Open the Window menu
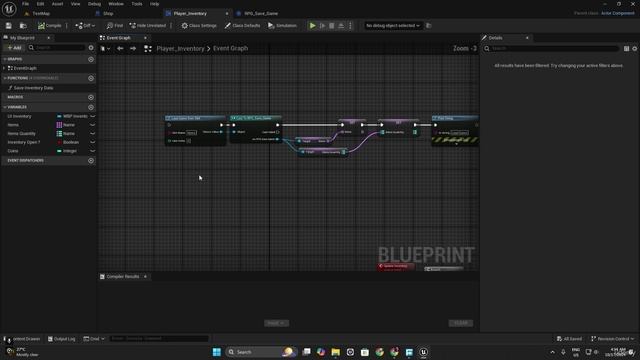The height and width of the screenshot is (360, 640). 116,4
